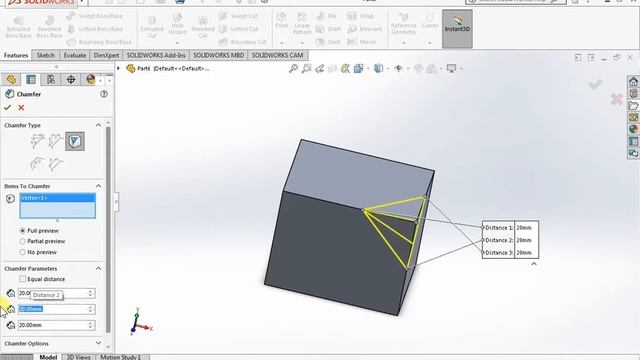Click the PropertyManager vertical scrollbar
This screenshot has height=360, width=640.
click(x=108, y=229)
